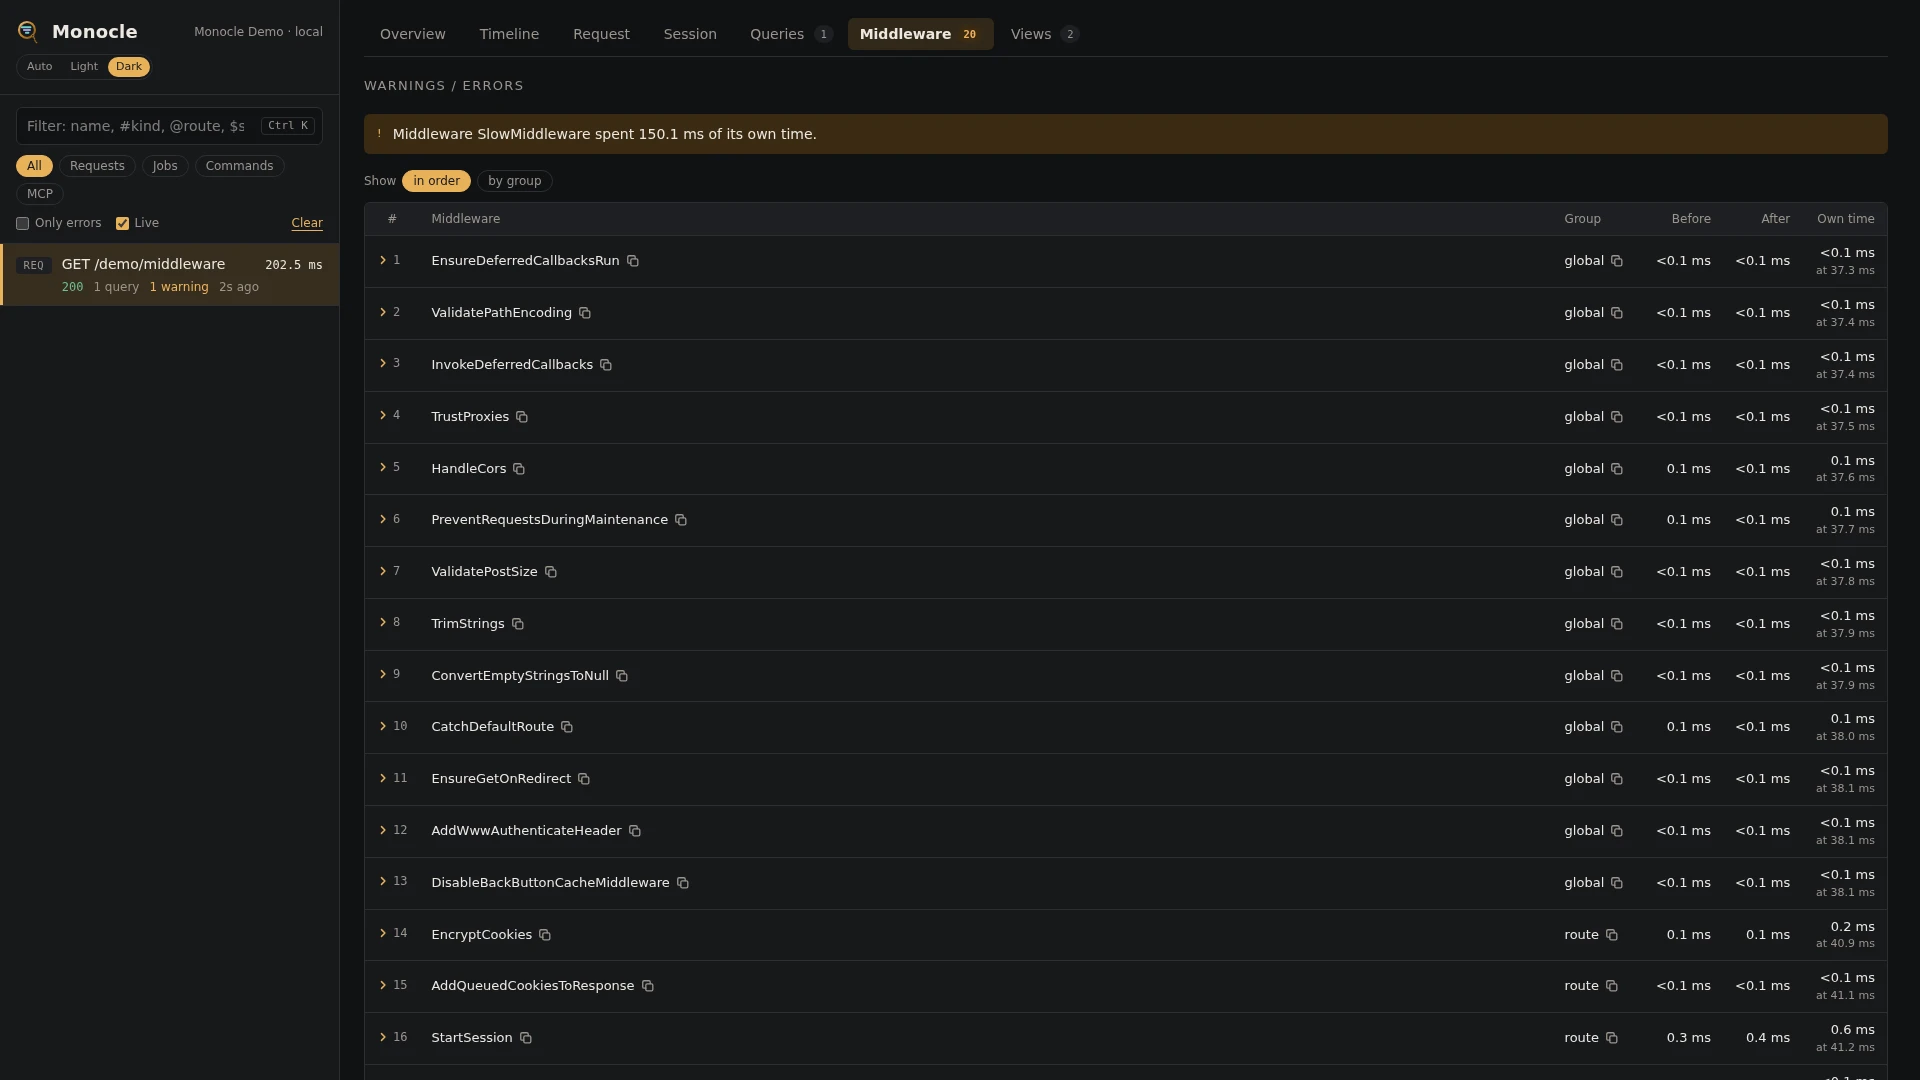The image size is (1920, 1080).
Task: Uncheck the Live checkbox
Action: click(122, 224)
